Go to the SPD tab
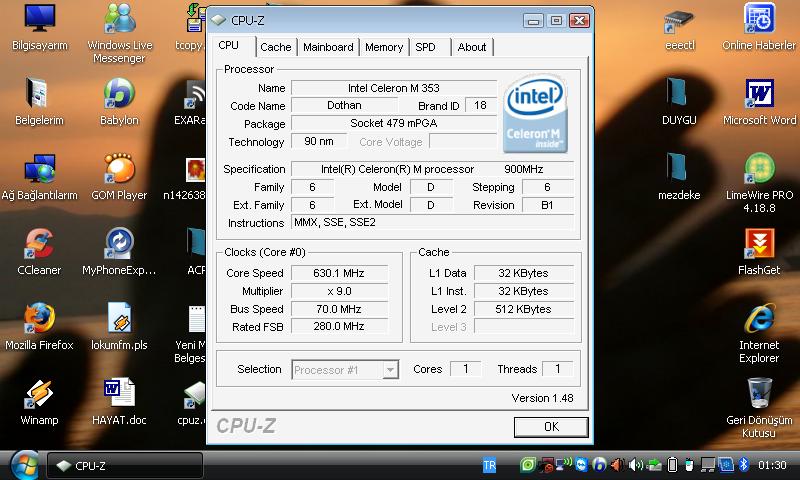This screenshot has width=800, height=480. pos(426,47)
